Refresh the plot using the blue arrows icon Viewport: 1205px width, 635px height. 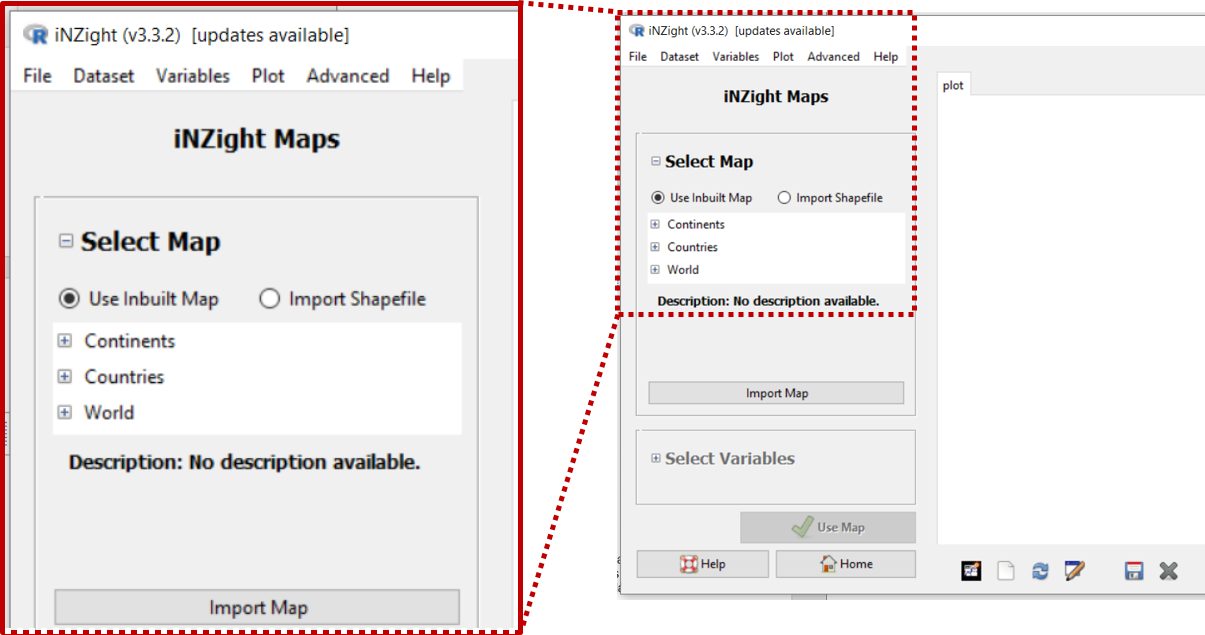point(1040,571)
